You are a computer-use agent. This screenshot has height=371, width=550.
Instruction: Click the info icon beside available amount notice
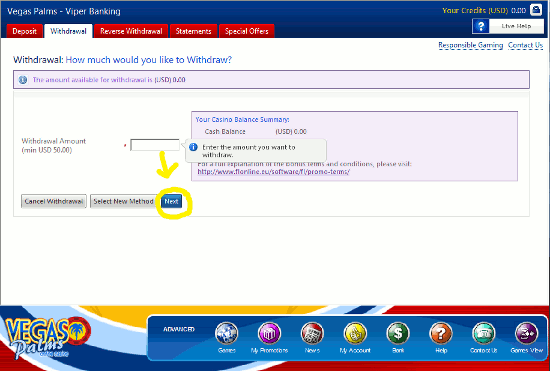[x=23, y=80]
